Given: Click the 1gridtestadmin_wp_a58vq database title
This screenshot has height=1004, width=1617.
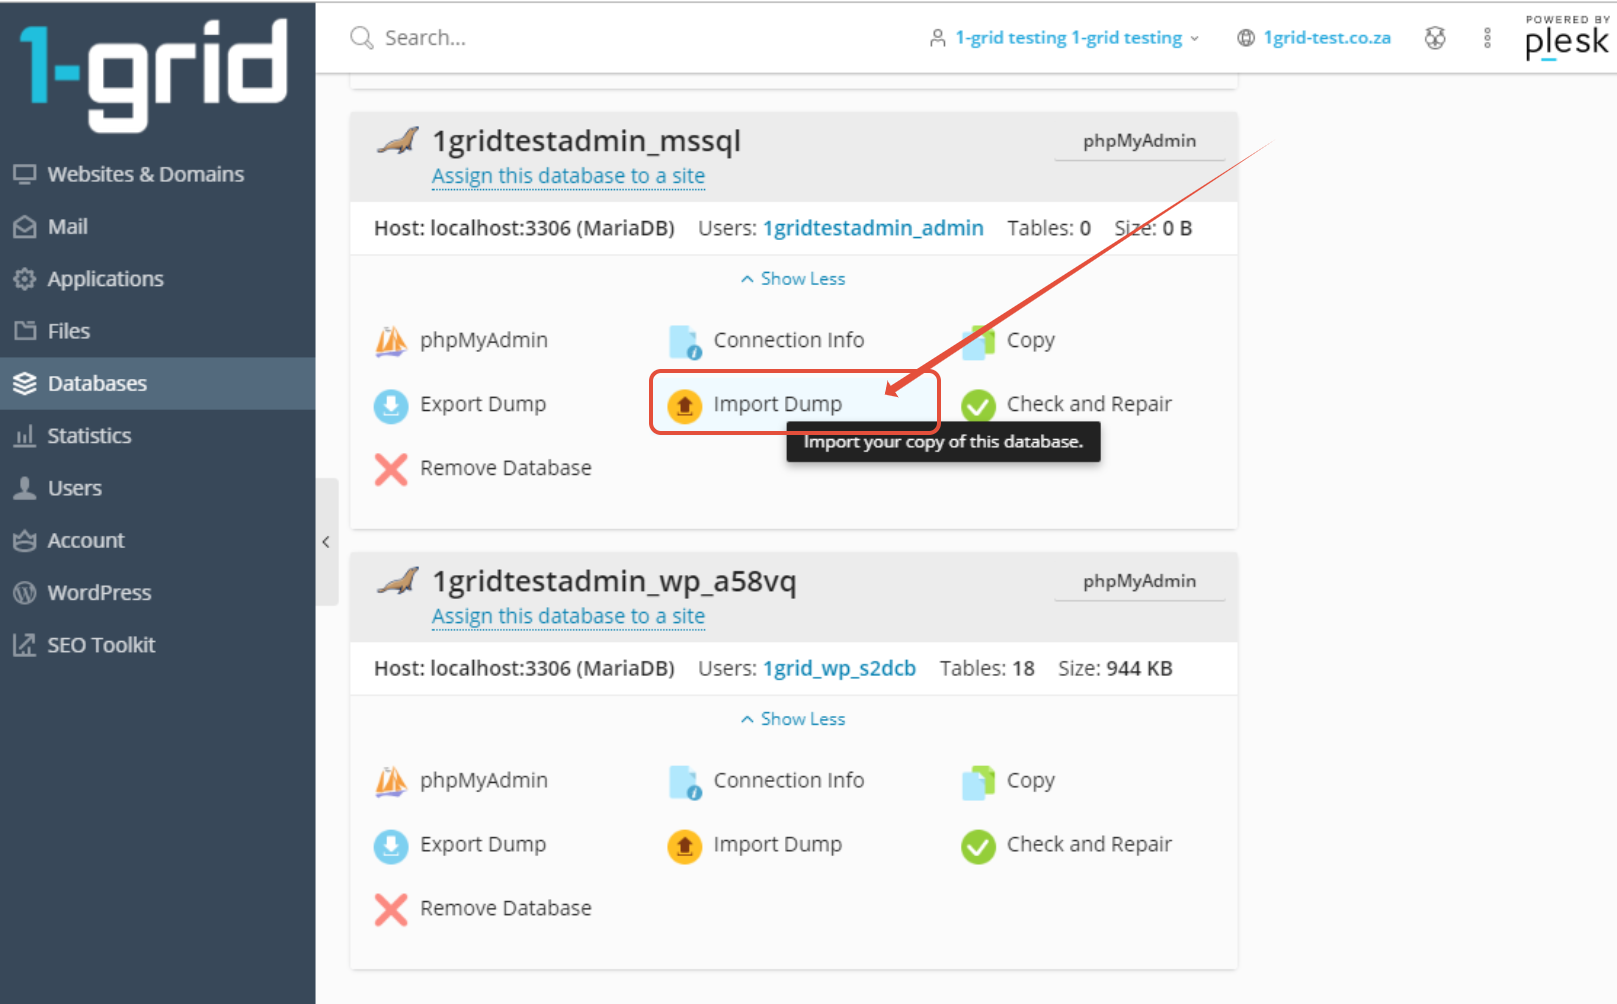Looking at the screenshot, I should click(614, 581).
